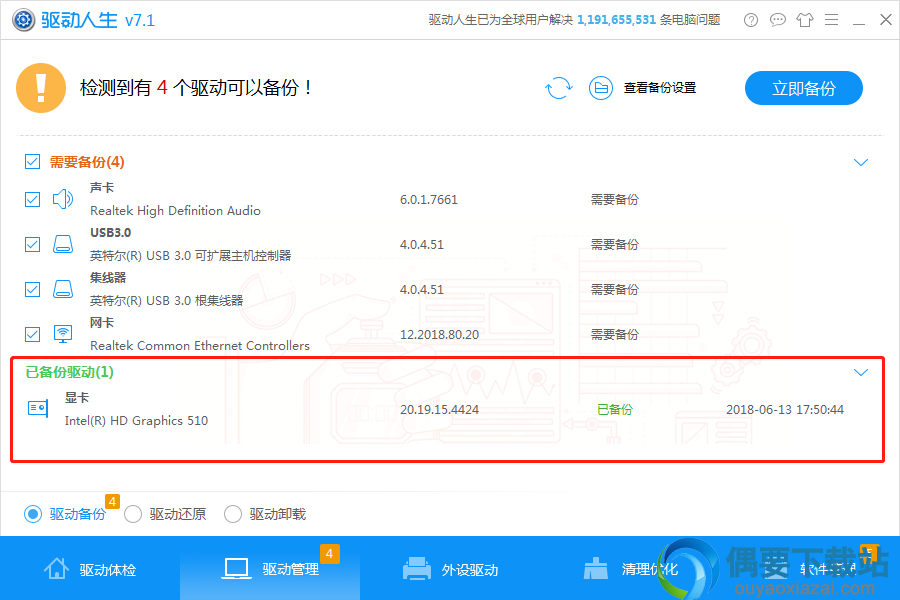Click the 集线器 hub drive icon
Viewport: 900px width, 600px height.
point(63,289)
